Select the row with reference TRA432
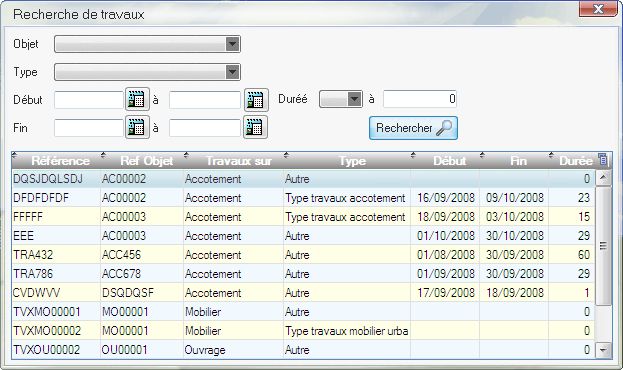Screen dimensions: 623x370 pos(303,255)
